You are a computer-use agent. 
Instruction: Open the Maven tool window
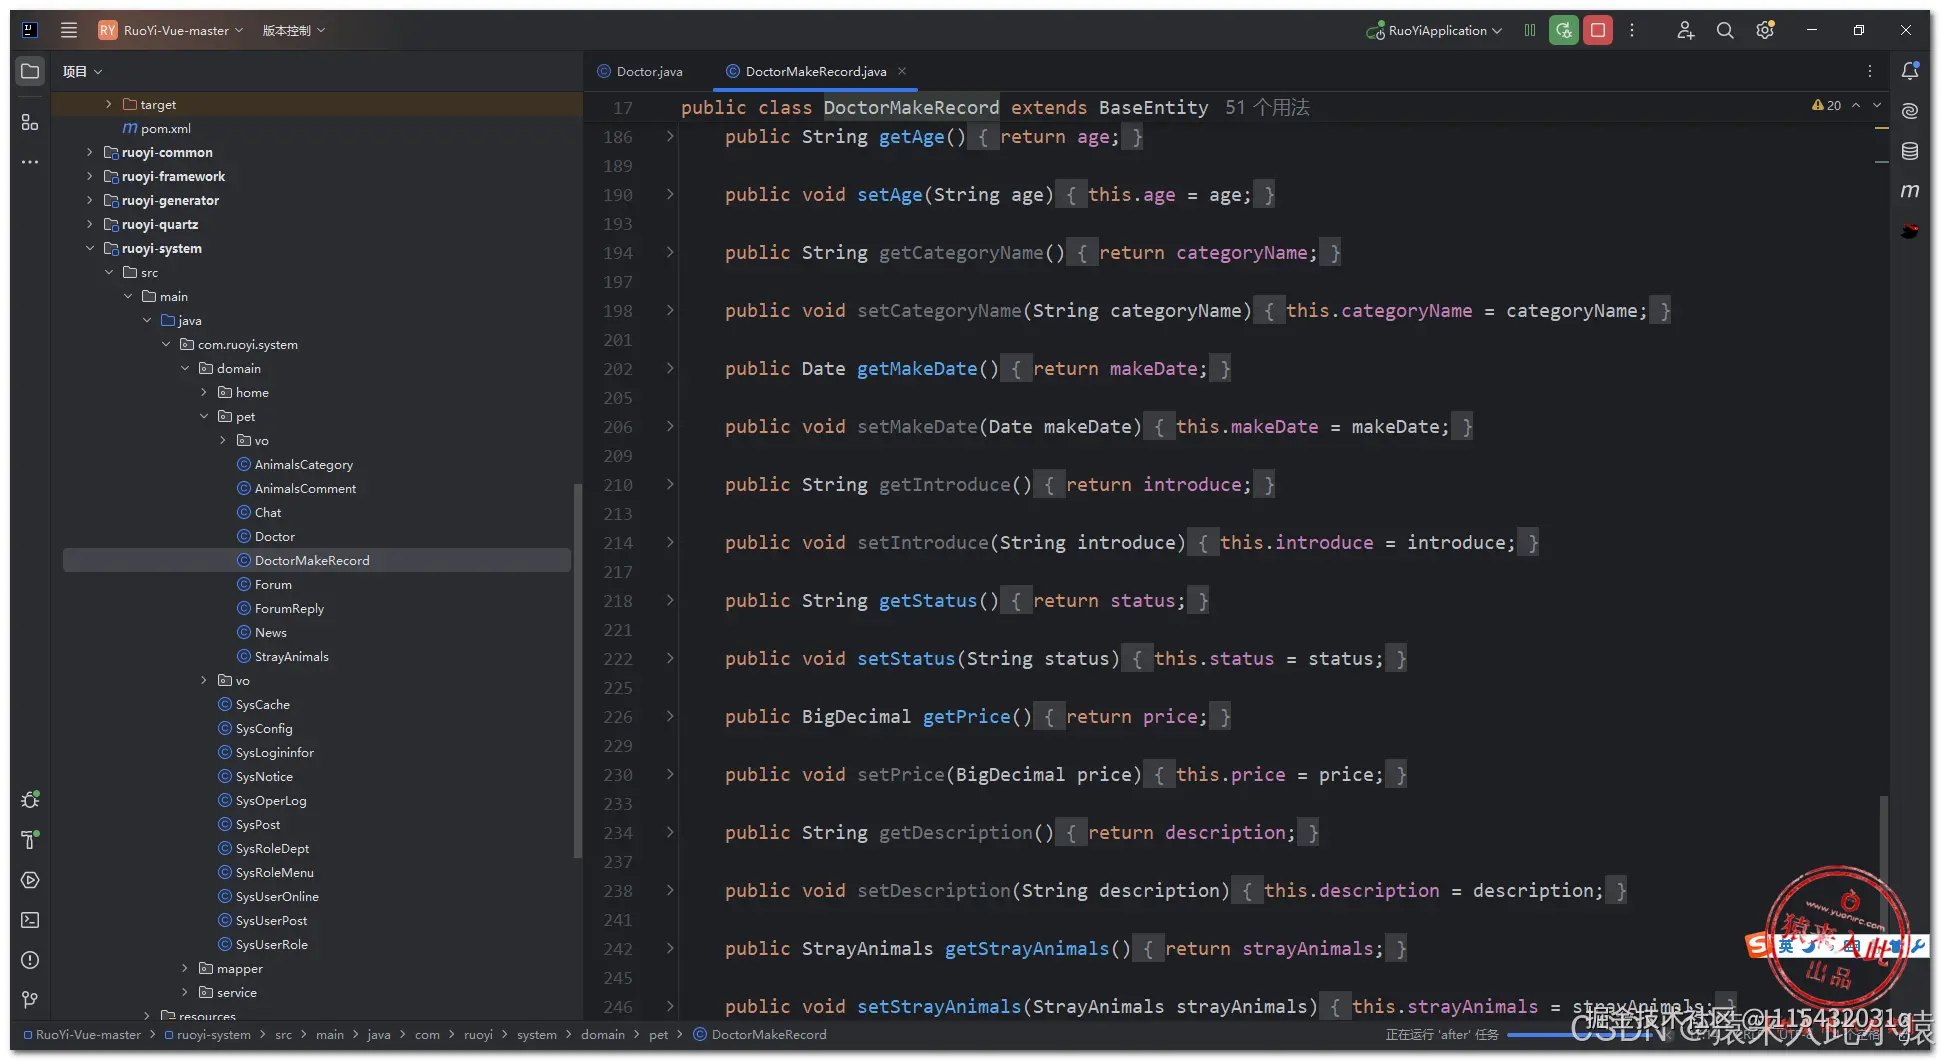pos(1910,191)
